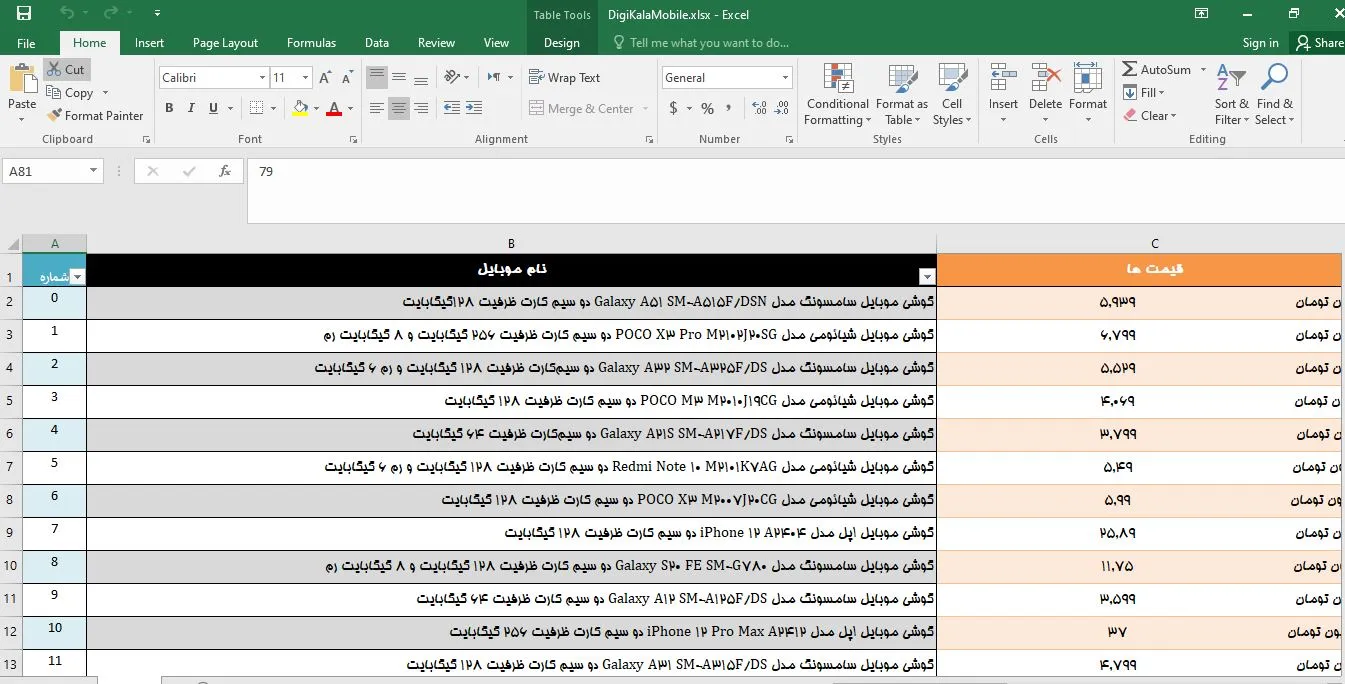Click the Name Box showing A81
Screen dimensions: 1345x684
tap(45, 171)
